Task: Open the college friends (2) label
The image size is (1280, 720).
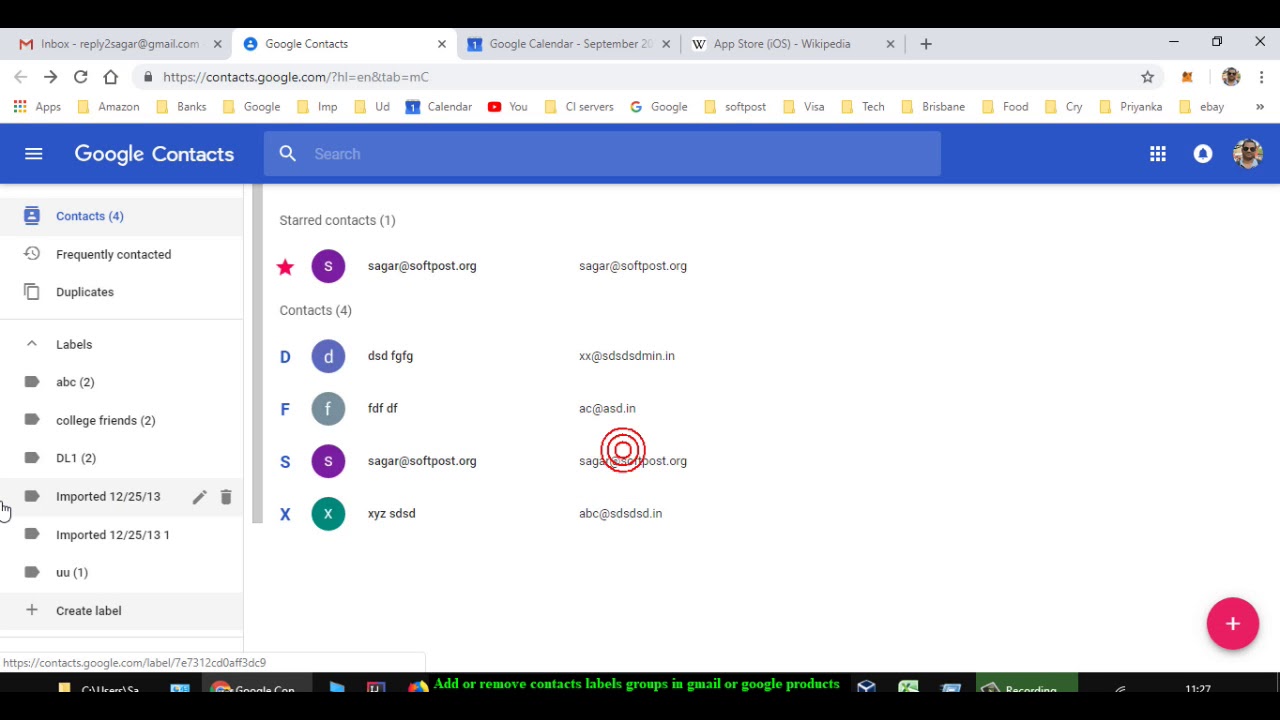Action: pos(121,420)
